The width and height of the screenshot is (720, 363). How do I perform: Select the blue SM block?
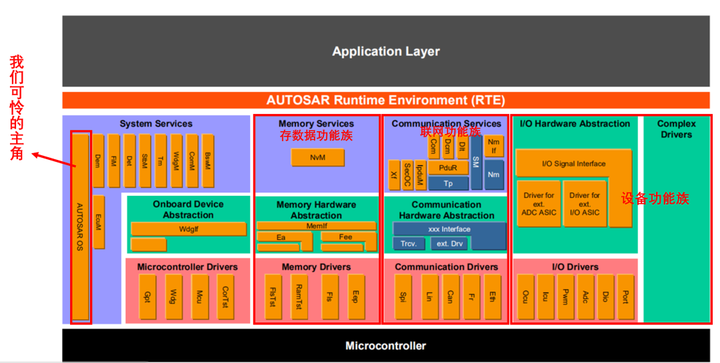pos(476,162)
